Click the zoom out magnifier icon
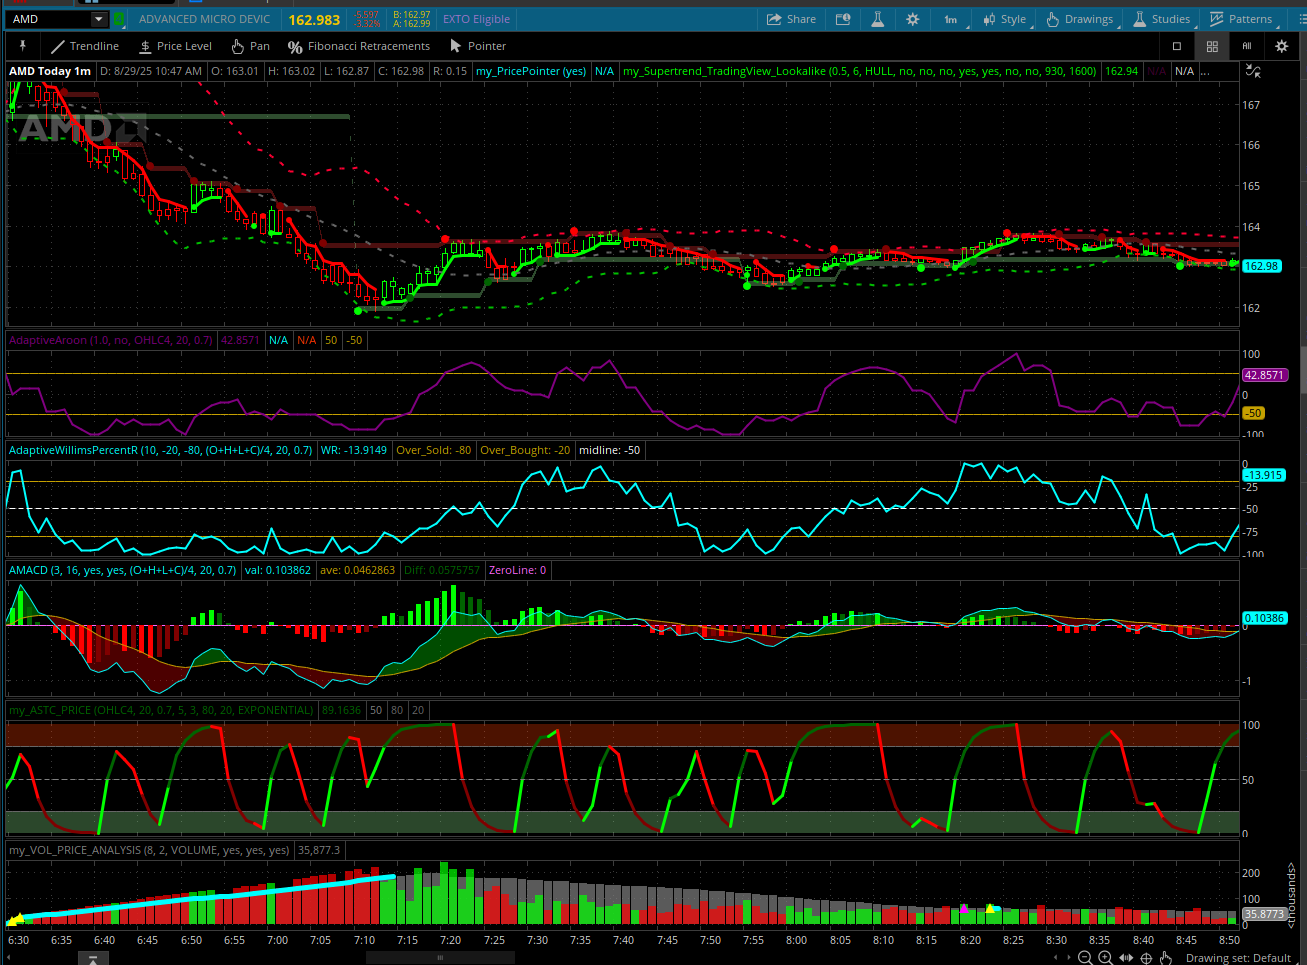1307x965 pixels. pos(1085,958)
